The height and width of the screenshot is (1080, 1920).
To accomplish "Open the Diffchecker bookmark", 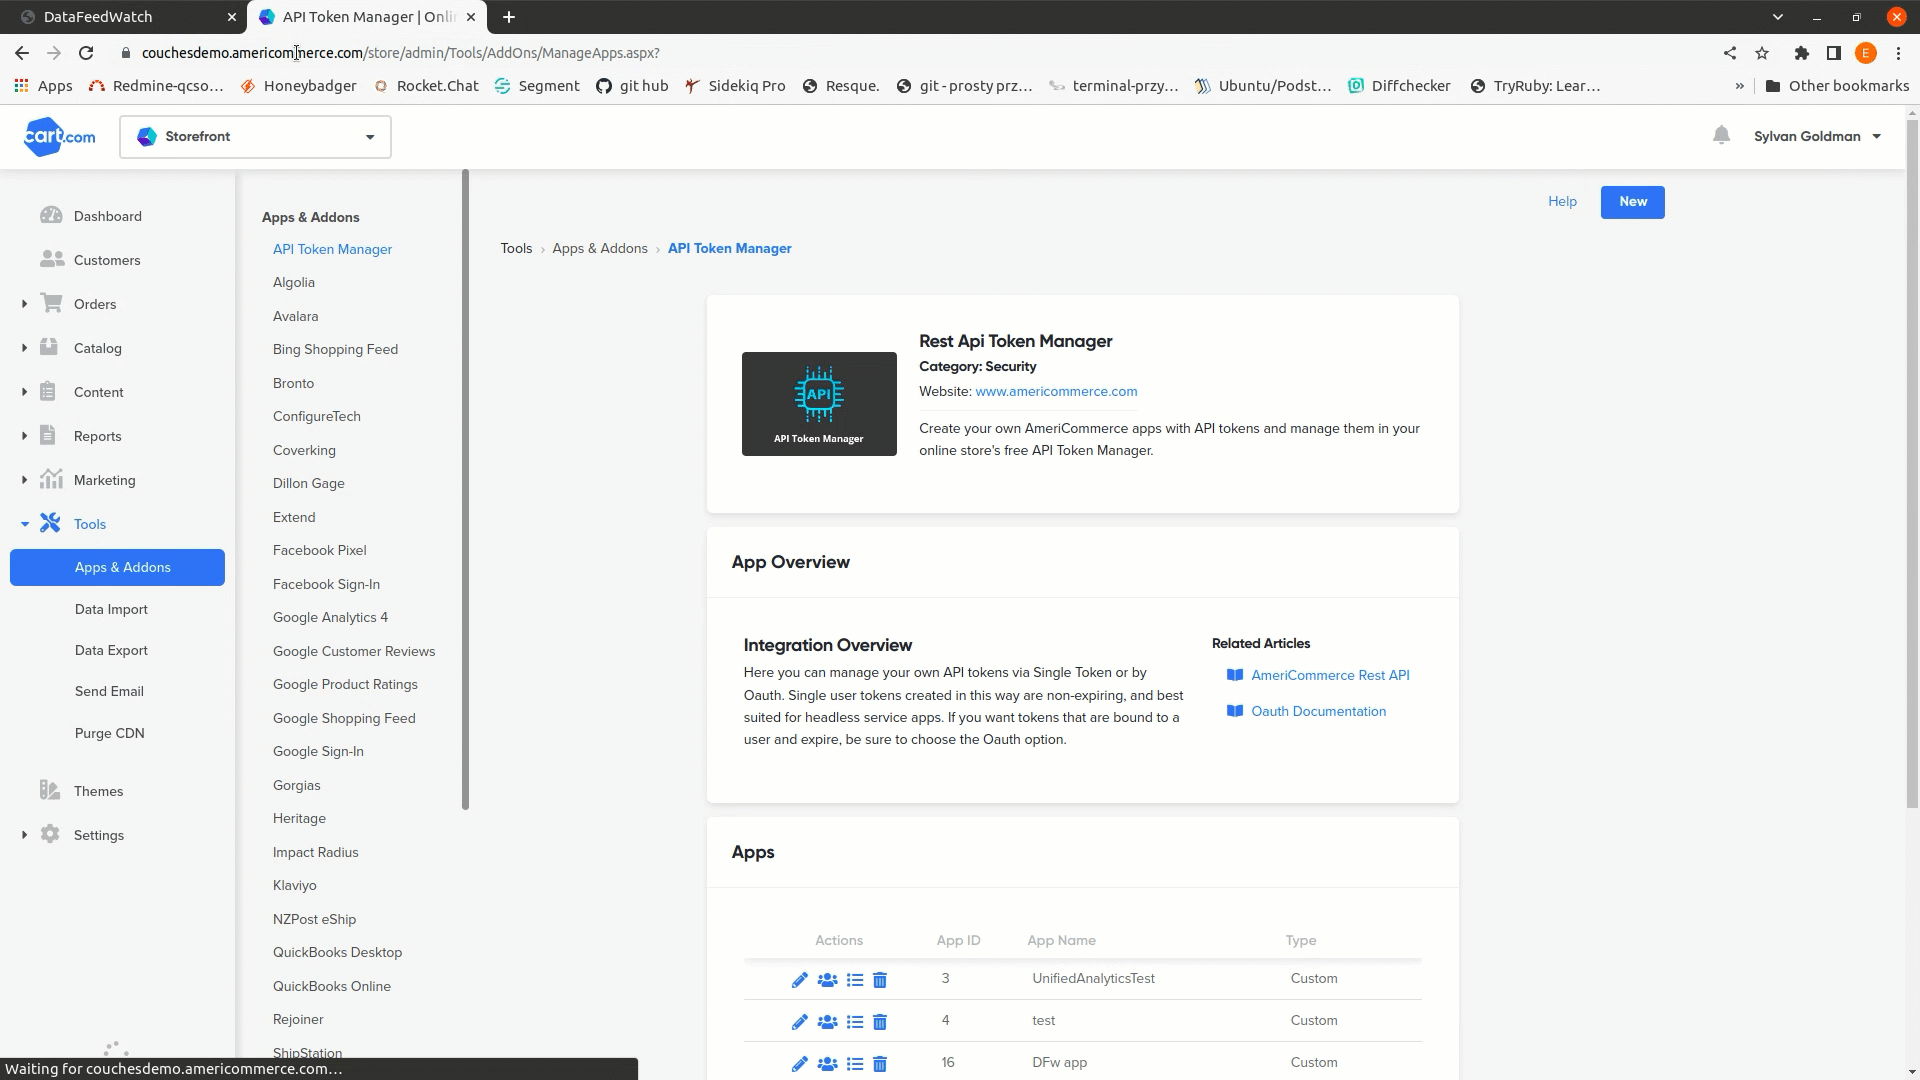I will click(x=1399, y=86).
